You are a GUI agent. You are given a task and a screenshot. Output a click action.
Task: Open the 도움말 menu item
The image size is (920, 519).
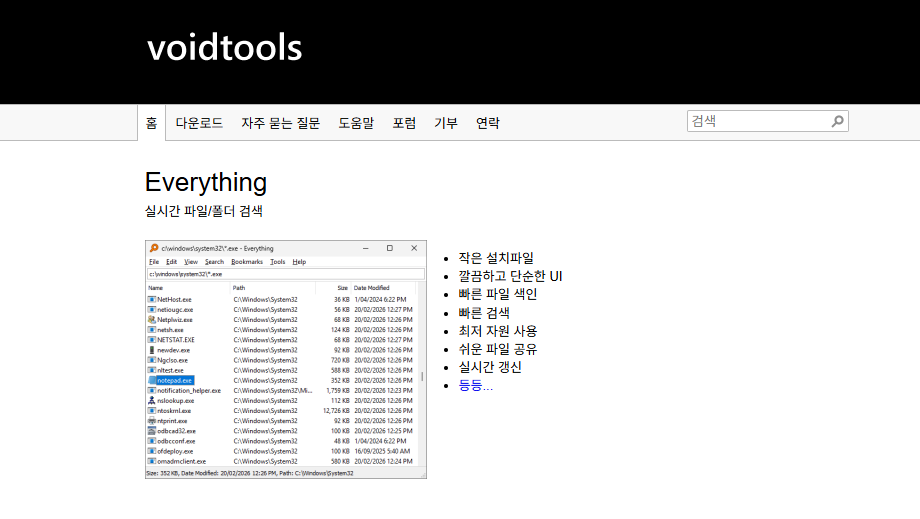coord(356,123)
